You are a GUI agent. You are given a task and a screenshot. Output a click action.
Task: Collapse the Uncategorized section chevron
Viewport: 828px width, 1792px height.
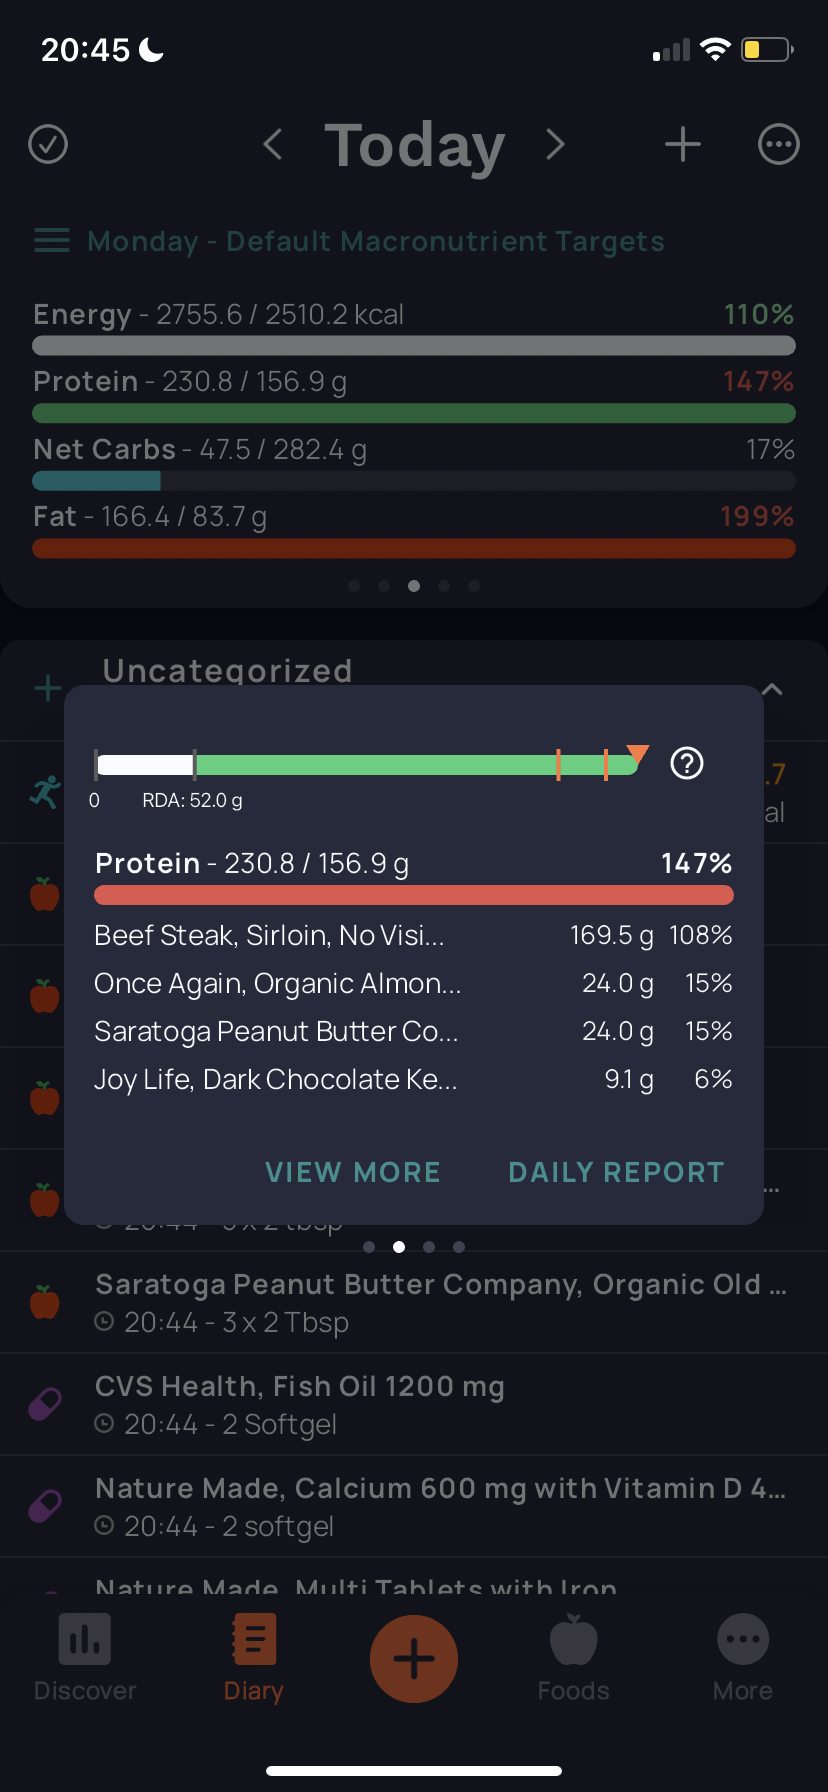point(772,689)
